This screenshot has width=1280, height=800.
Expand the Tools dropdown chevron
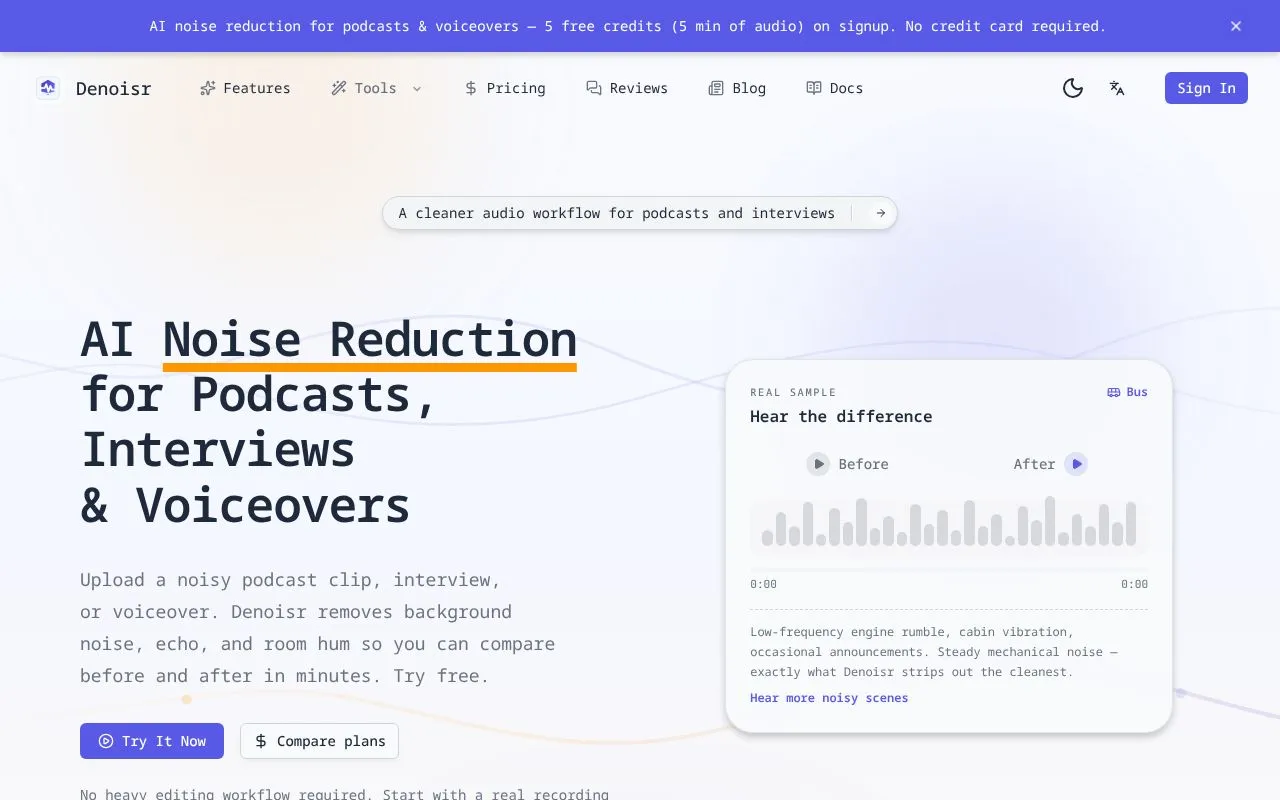(x=417, y=88)
